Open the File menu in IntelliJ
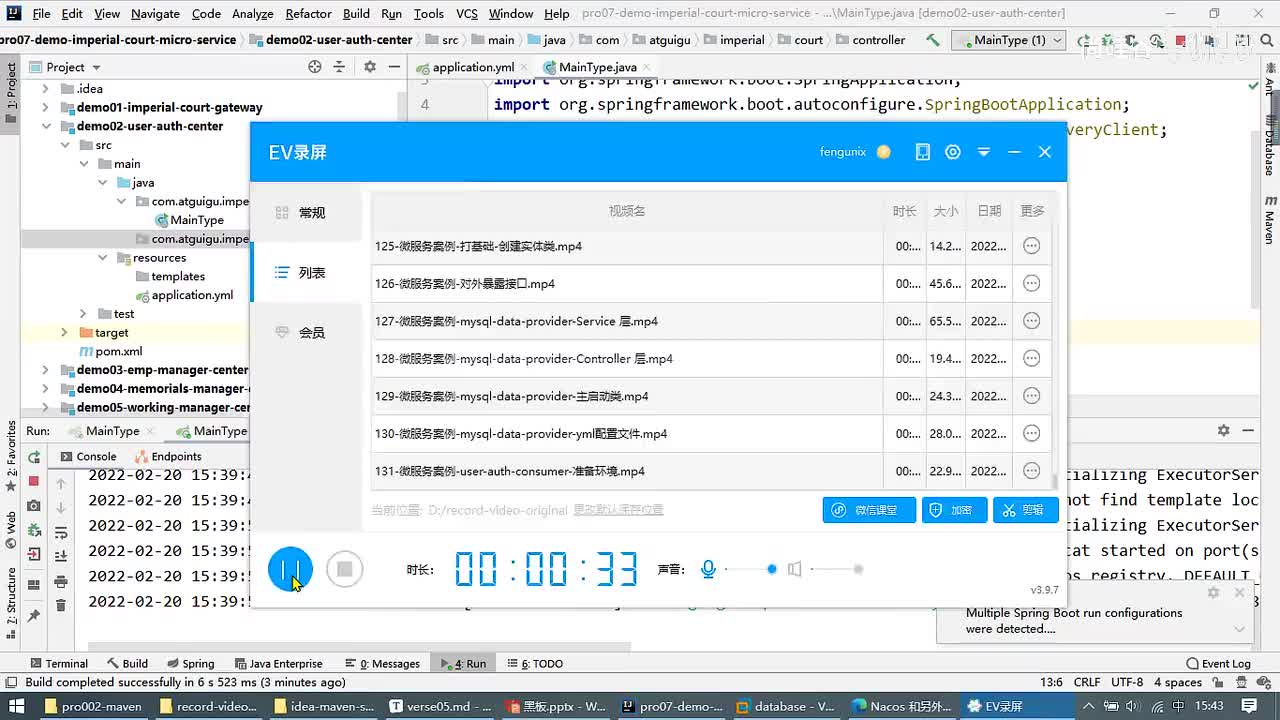Screen dimensions: 1280x720 [41, 13]
